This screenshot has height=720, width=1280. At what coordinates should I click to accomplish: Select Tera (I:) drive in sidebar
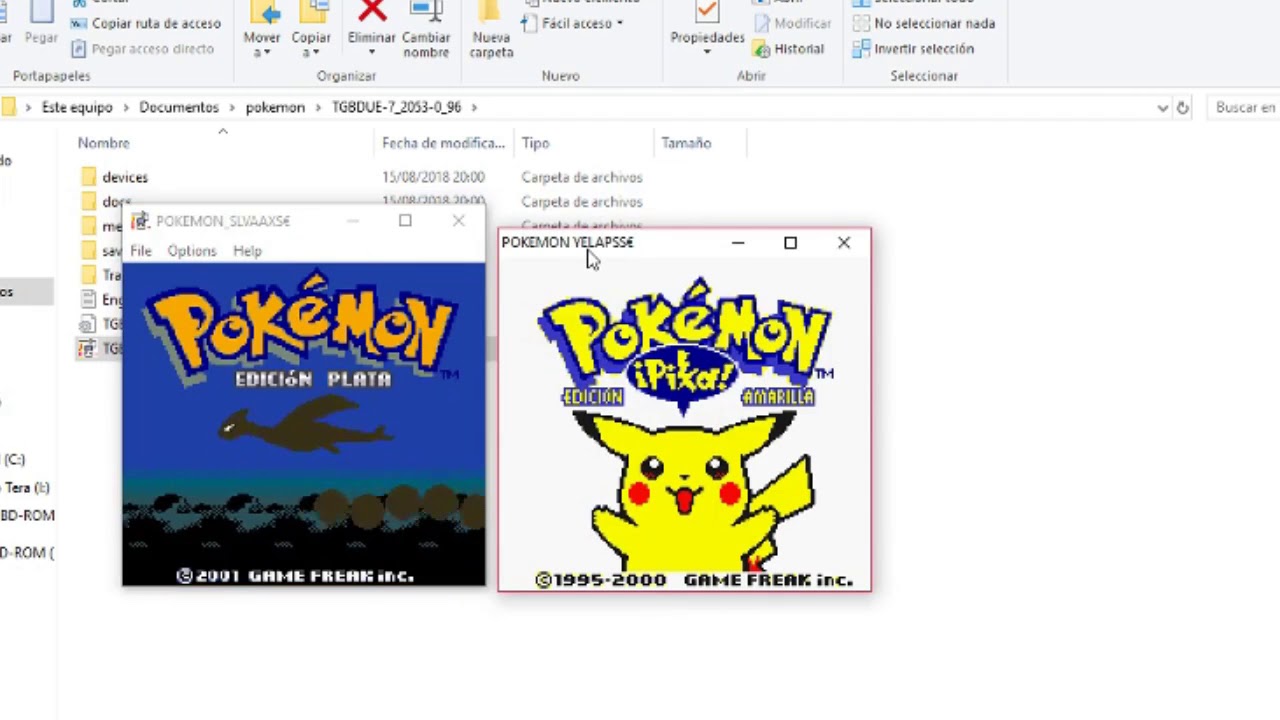[x=25, y=488]
